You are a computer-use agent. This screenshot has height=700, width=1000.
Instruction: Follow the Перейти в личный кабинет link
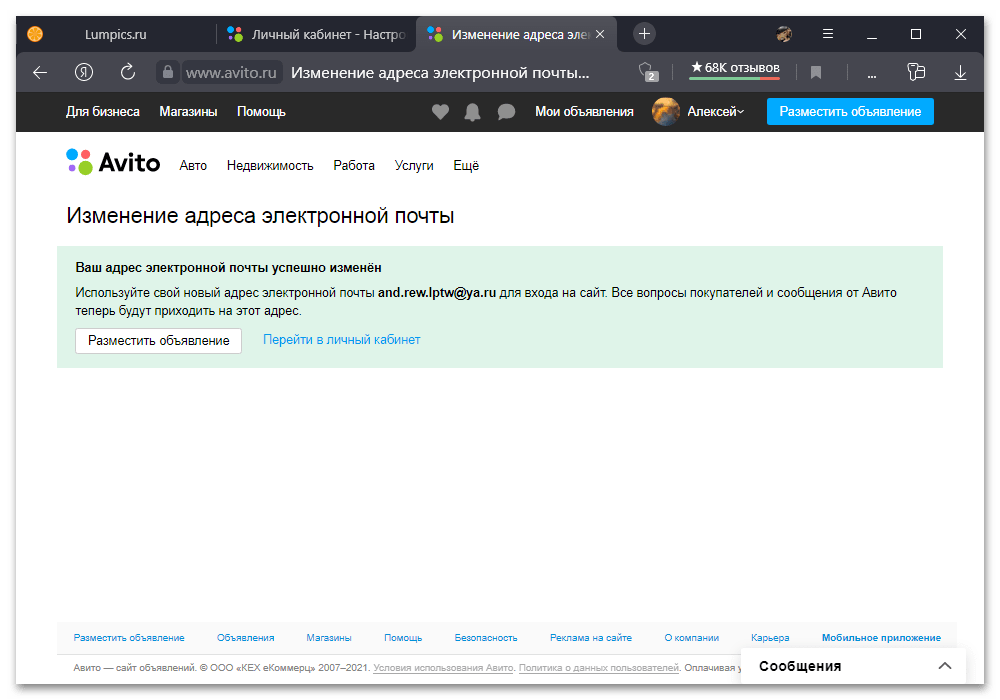tap(342, 340)
